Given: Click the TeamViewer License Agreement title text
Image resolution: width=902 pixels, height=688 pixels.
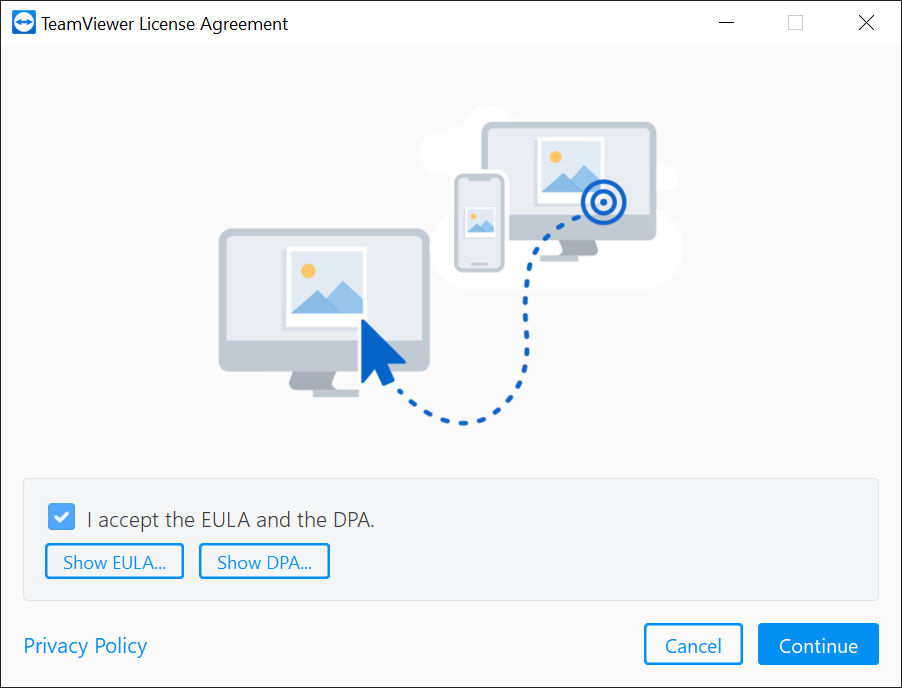Looking at the screenshot, I should pos(165,24).
